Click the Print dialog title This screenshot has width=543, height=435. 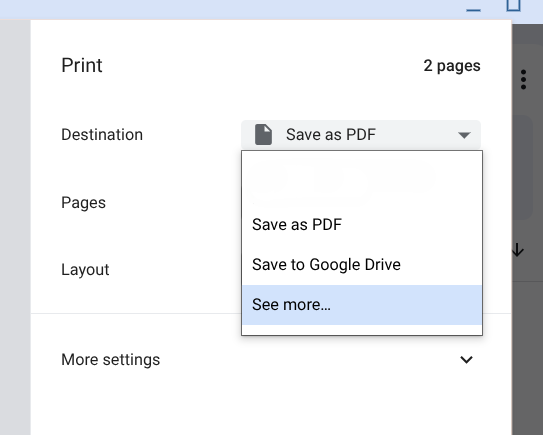click(82, 65)
